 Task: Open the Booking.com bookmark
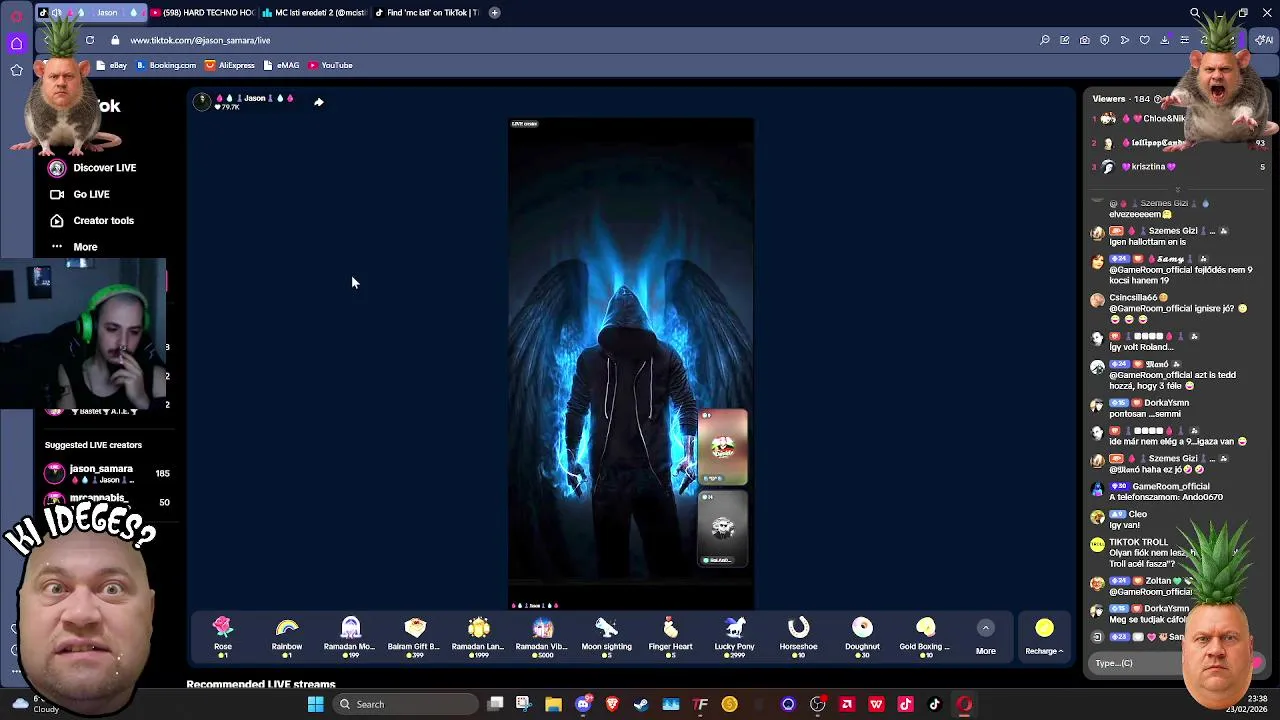[166, 65]
